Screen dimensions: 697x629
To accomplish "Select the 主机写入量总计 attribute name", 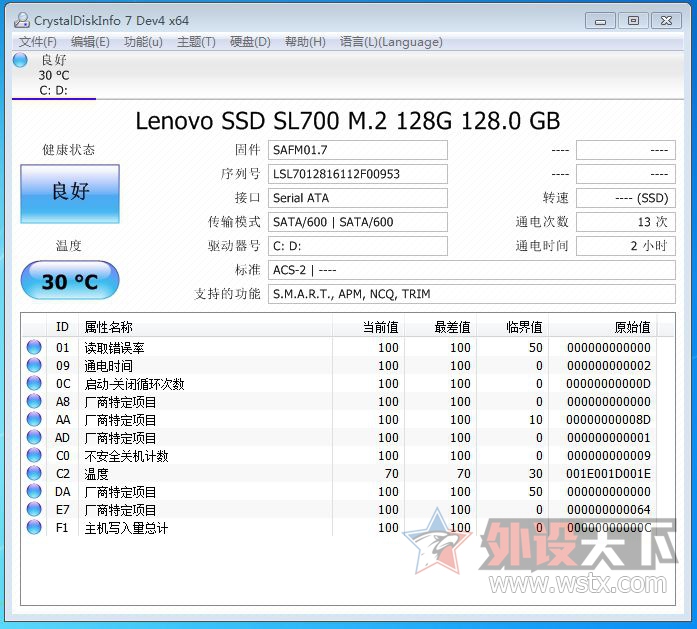I will 126,528.
